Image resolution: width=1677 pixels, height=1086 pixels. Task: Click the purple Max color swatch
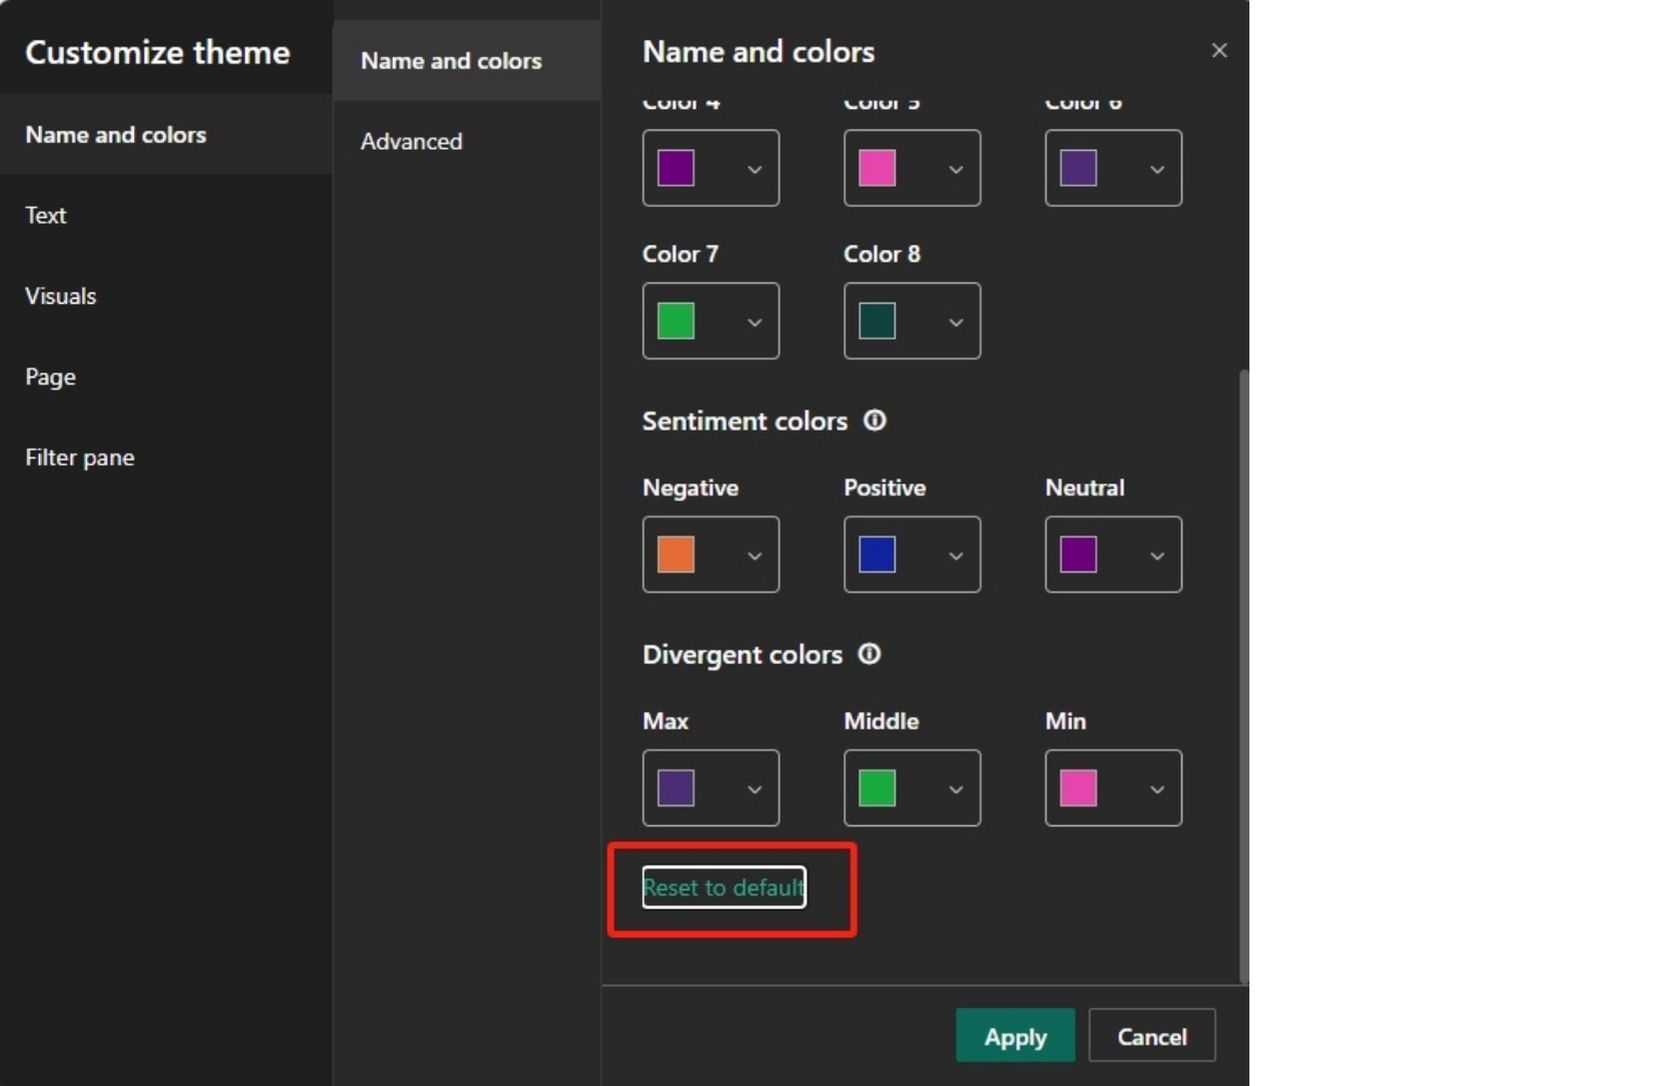tap(676, 788)
